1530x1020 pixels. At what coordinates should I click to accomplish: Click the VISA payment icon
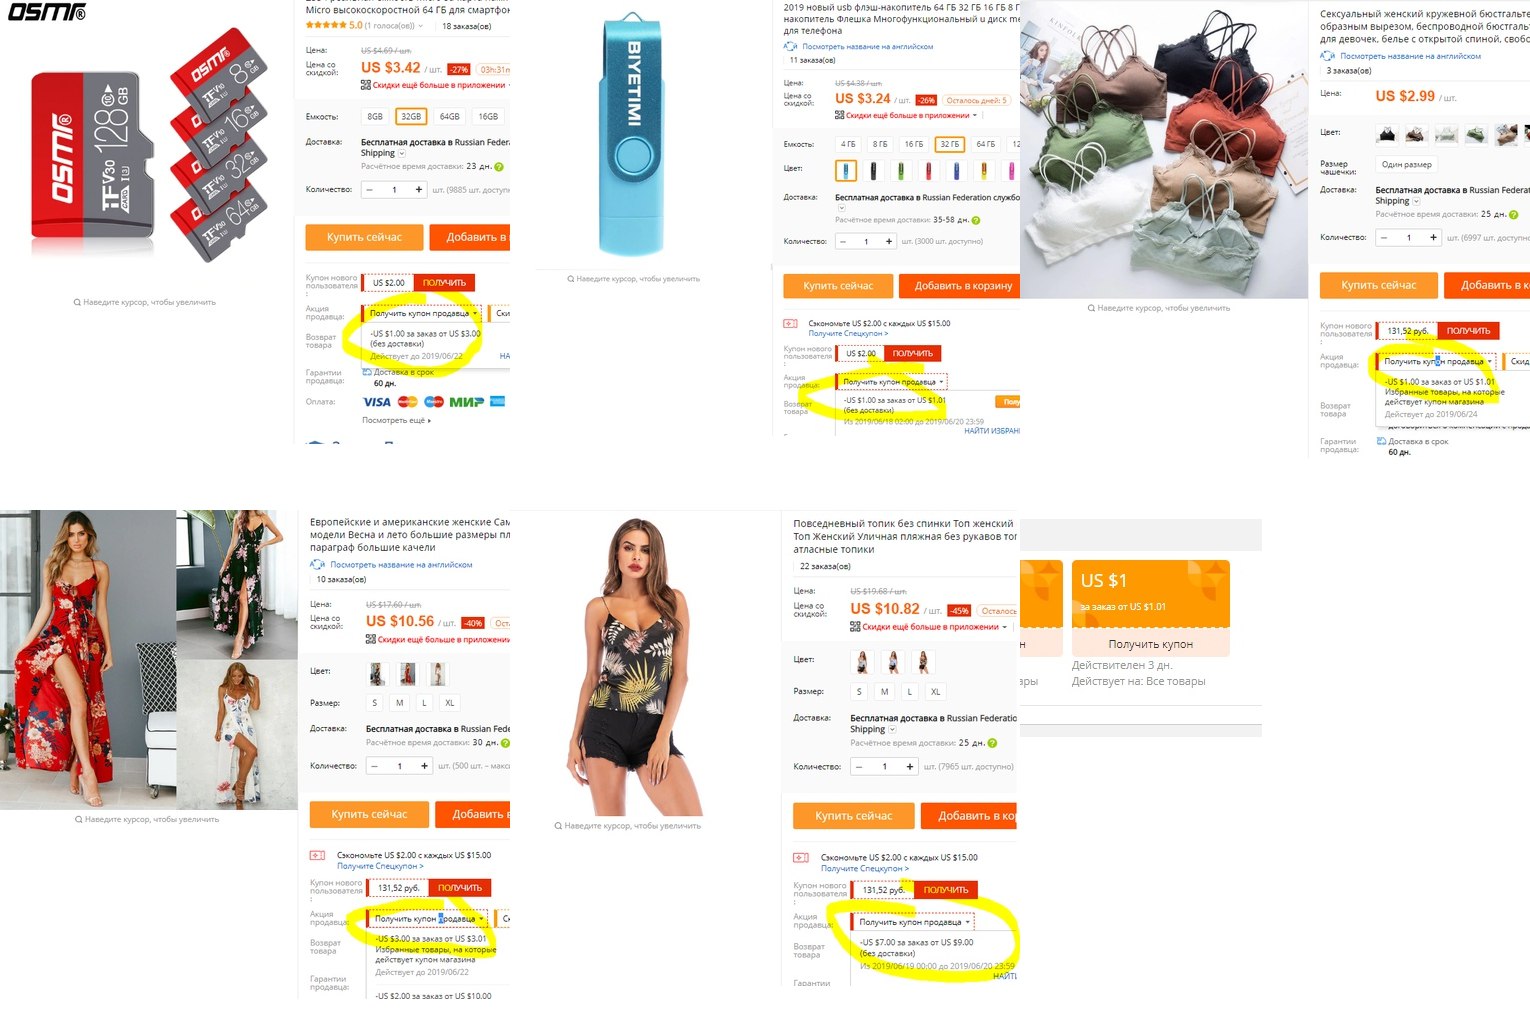(377, 402)
